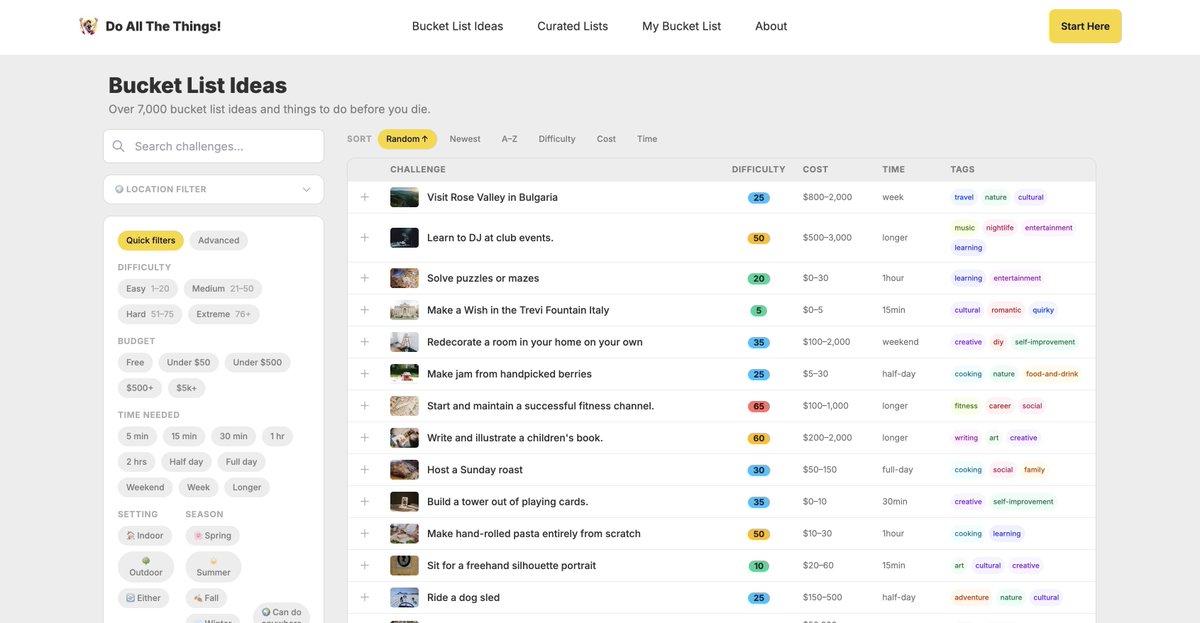The width and height of the screenshot is (1200, 623).
Task: Sort challenges by Newest
Action: pos(465,139)
